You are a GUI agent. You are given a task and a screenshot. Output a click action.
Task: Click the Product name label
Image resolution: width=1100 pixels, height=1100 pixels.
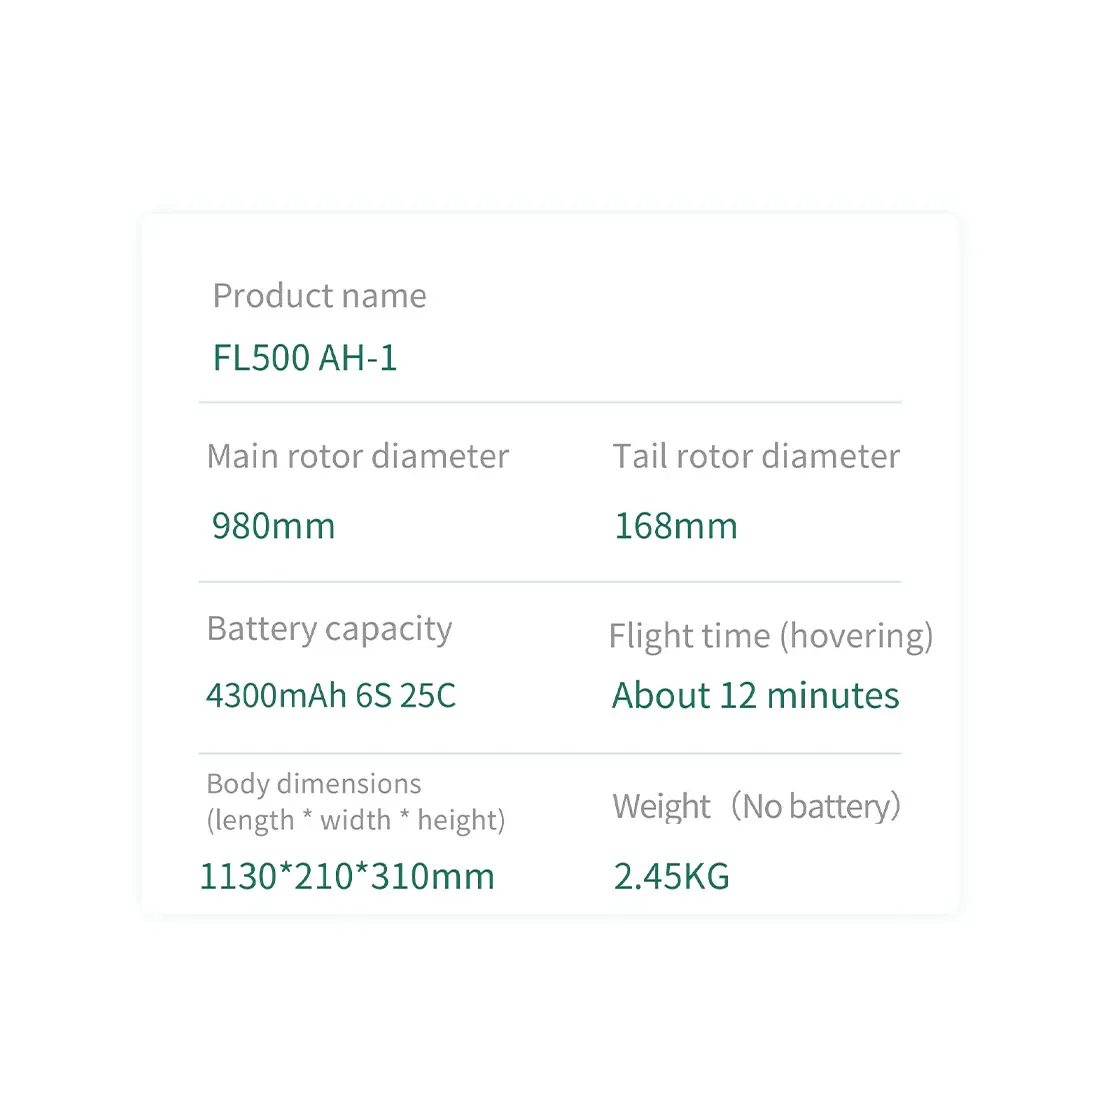(x=319, y=295)
